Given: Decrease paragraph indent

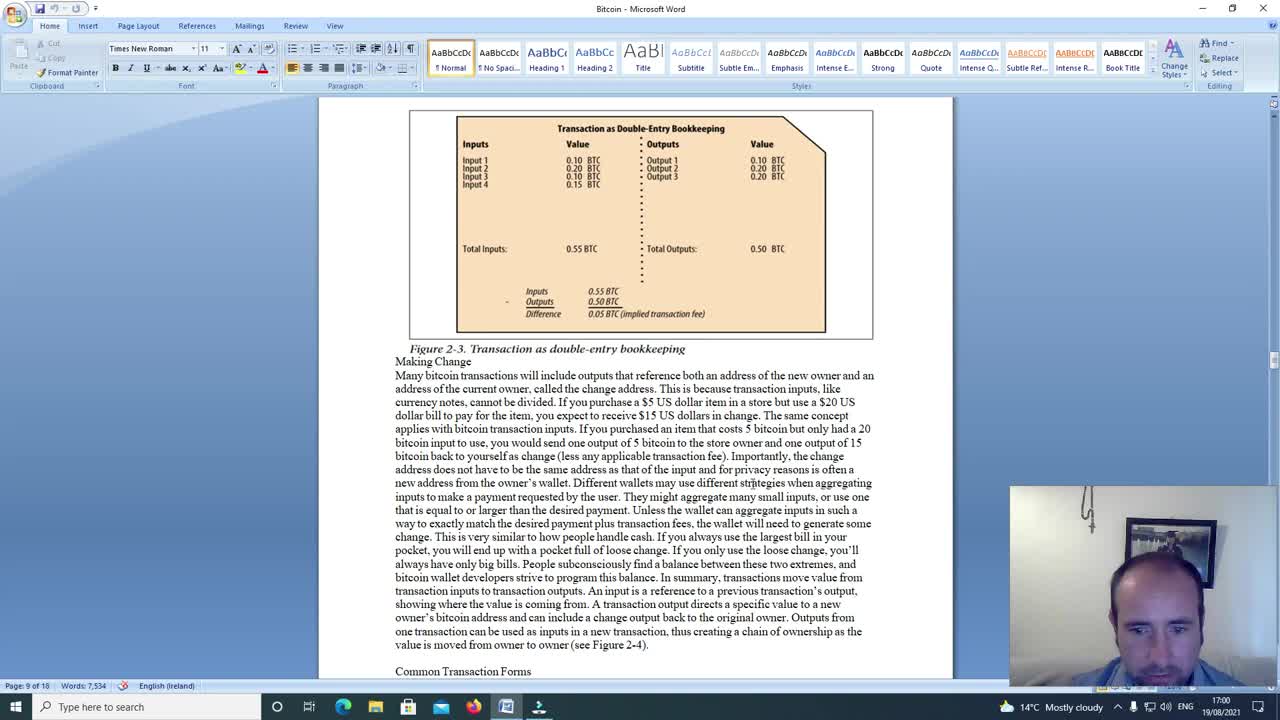Looking at the screenshot, I should (x=361, y=48).
